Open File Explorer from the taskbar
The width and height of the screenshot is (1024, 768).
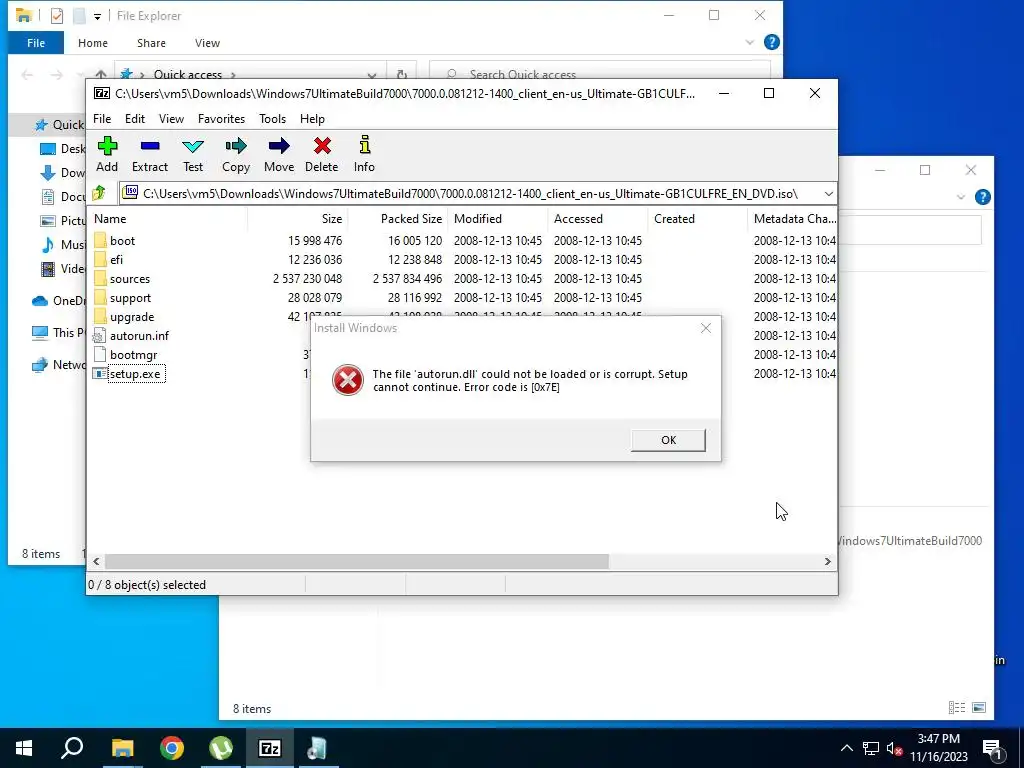(122, 748)
